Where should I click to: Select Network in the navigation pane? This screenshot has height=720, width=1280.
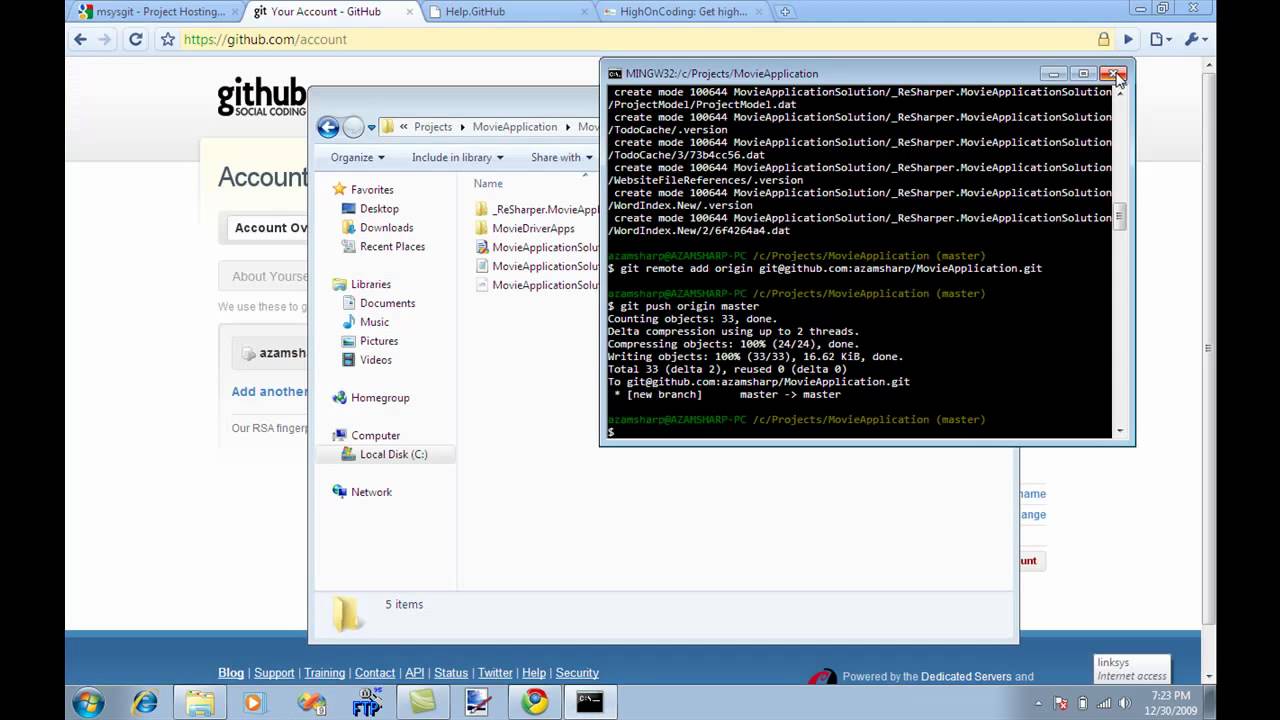(x=371, y=492)
